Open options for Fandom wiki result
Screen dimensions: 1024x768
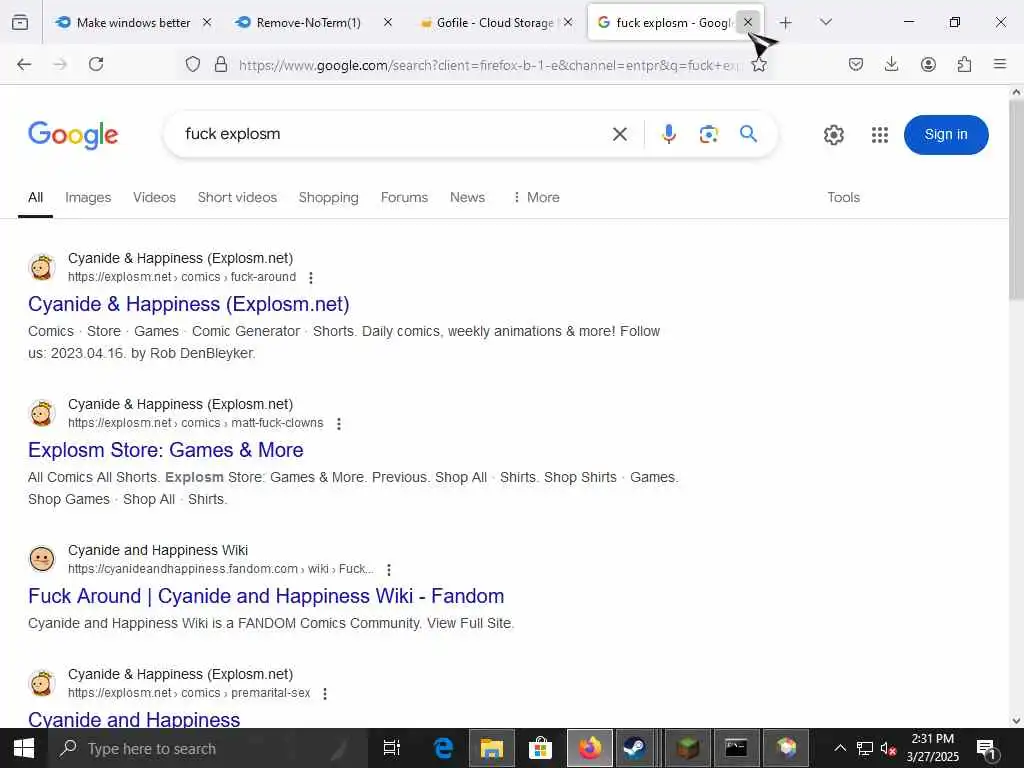tap(389, 570)
